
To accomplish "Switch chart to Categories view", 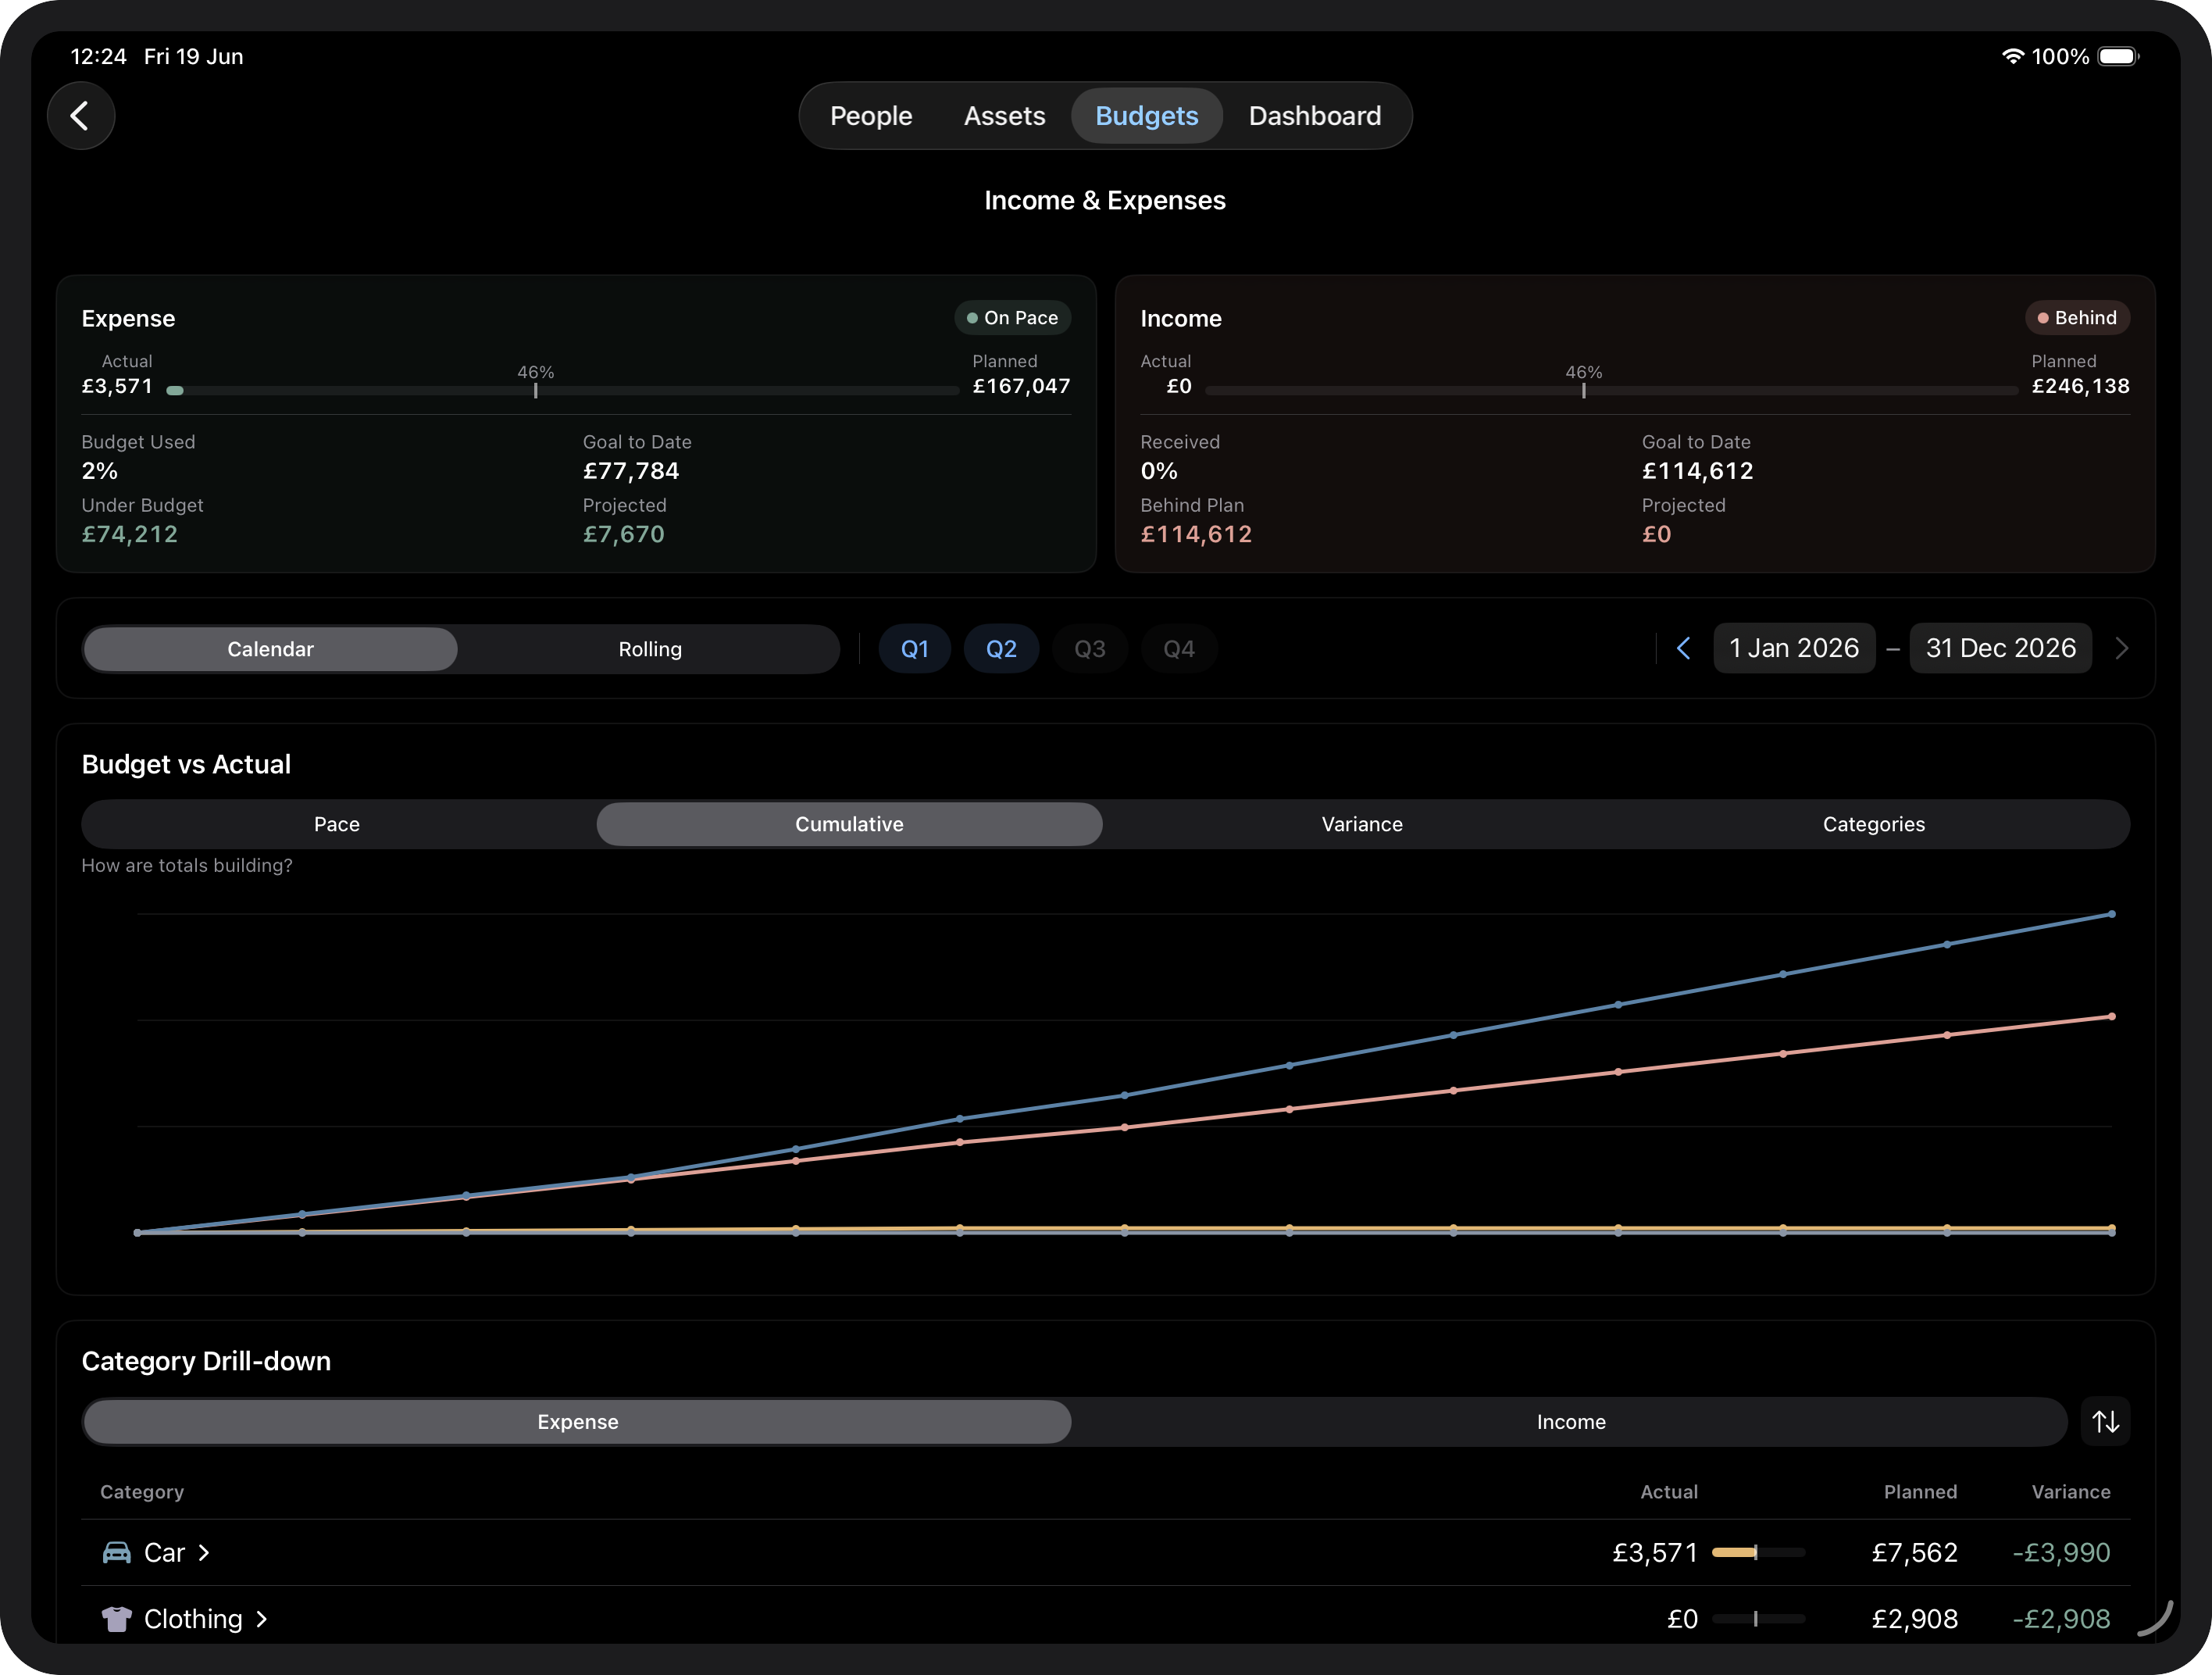I will point(1873,824).
